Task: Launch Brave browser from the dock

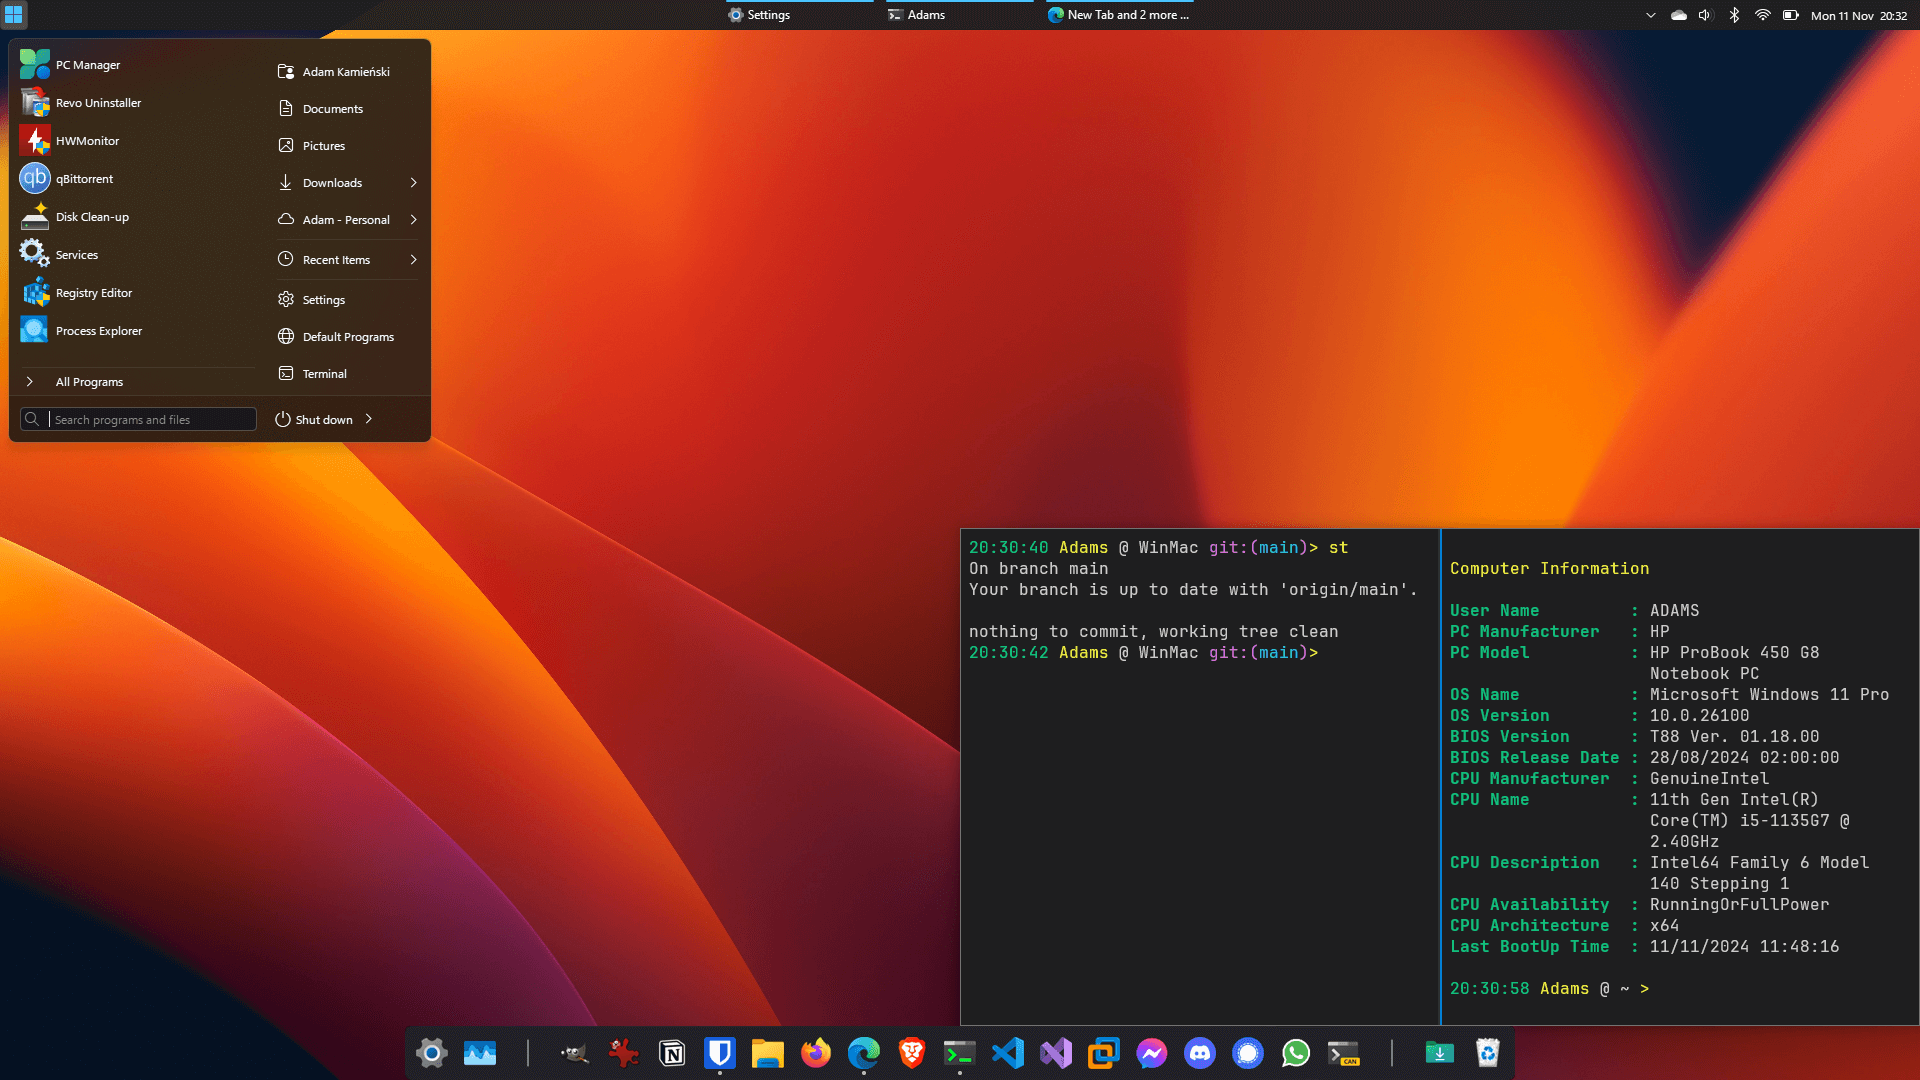Action: tap(912, 1053)
